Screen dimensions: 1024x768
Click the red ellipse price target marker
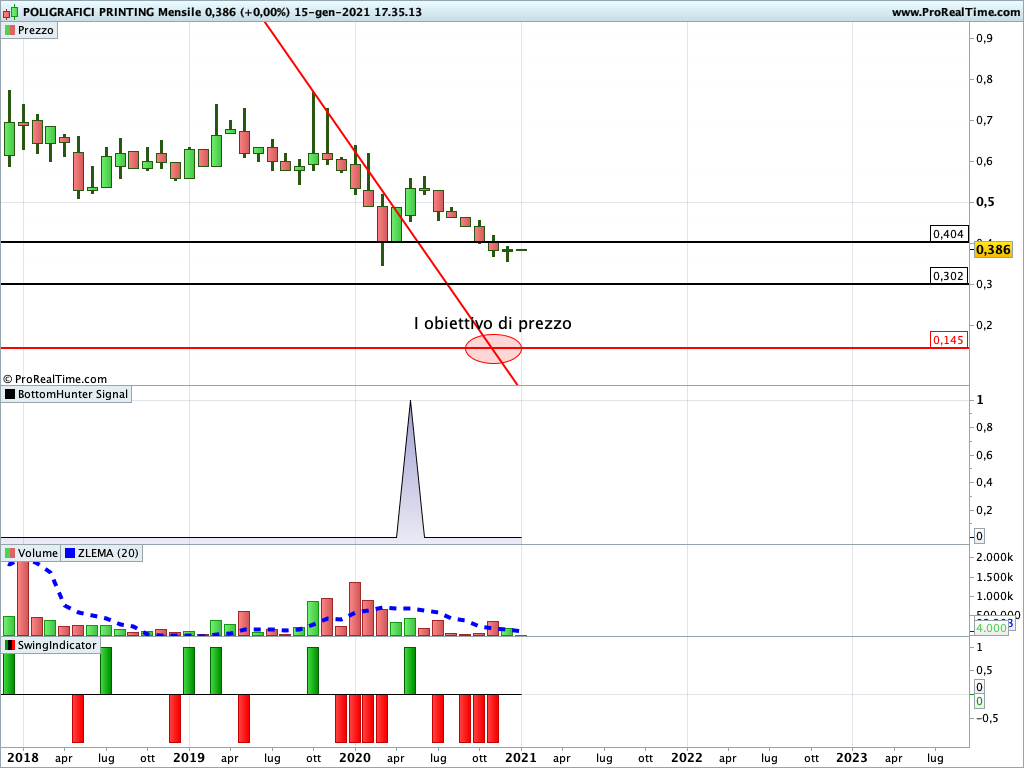pos(493,349)
